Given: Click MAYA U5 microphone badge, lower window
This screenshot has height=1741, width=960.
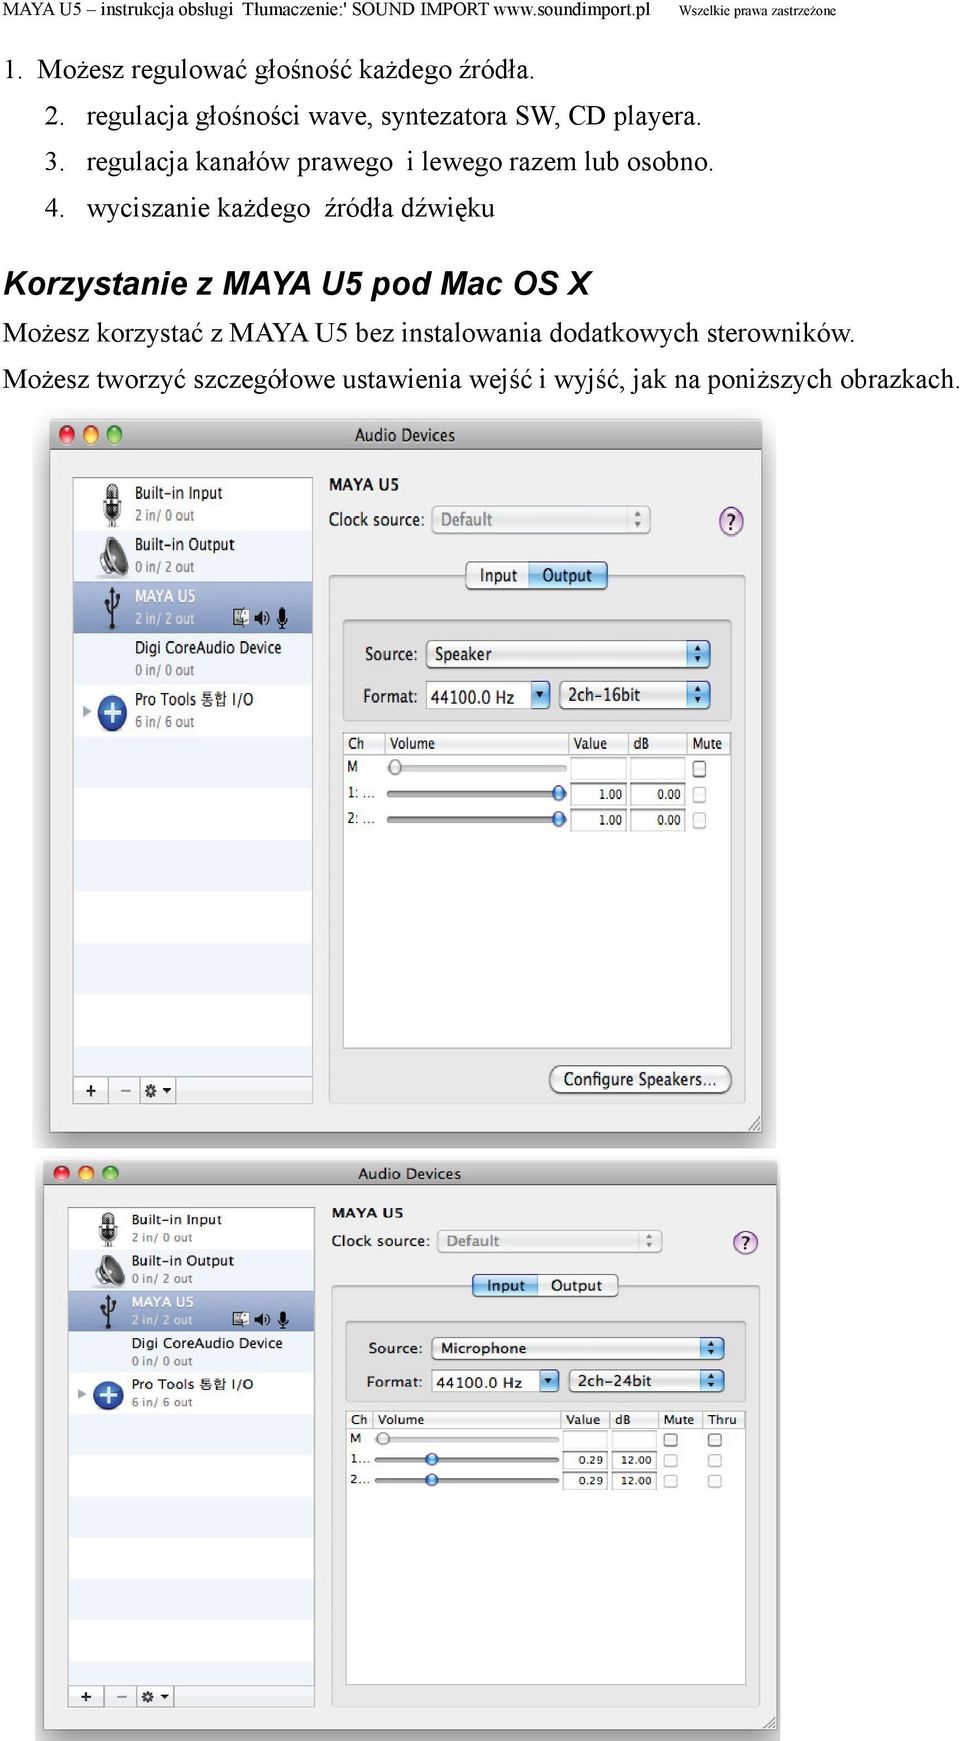Looking at the screenshot, I should (283, 1319).
